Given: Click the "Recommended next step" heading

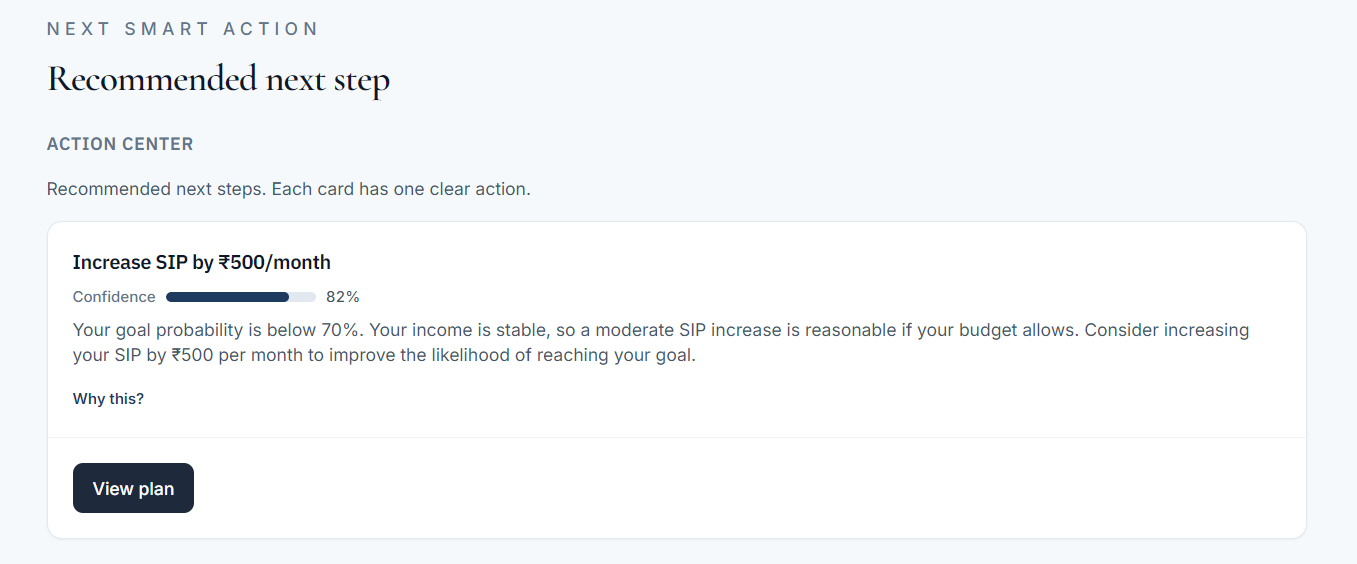Looking at the screenshot, I should [x=218, y=79].
